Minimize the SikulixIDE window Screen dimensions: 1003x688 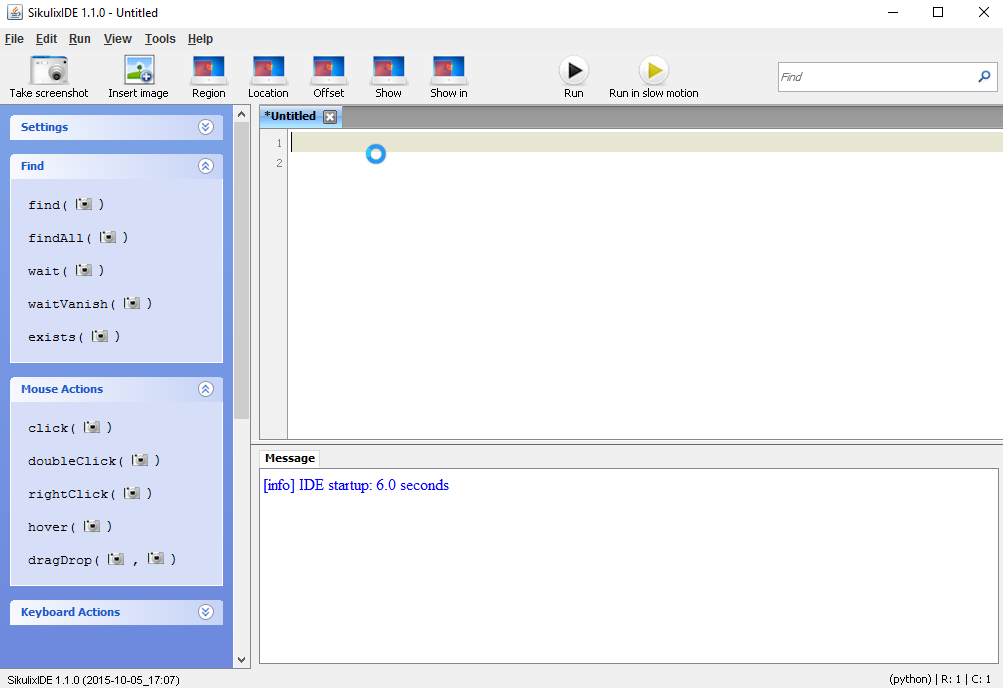click(893, 12)
